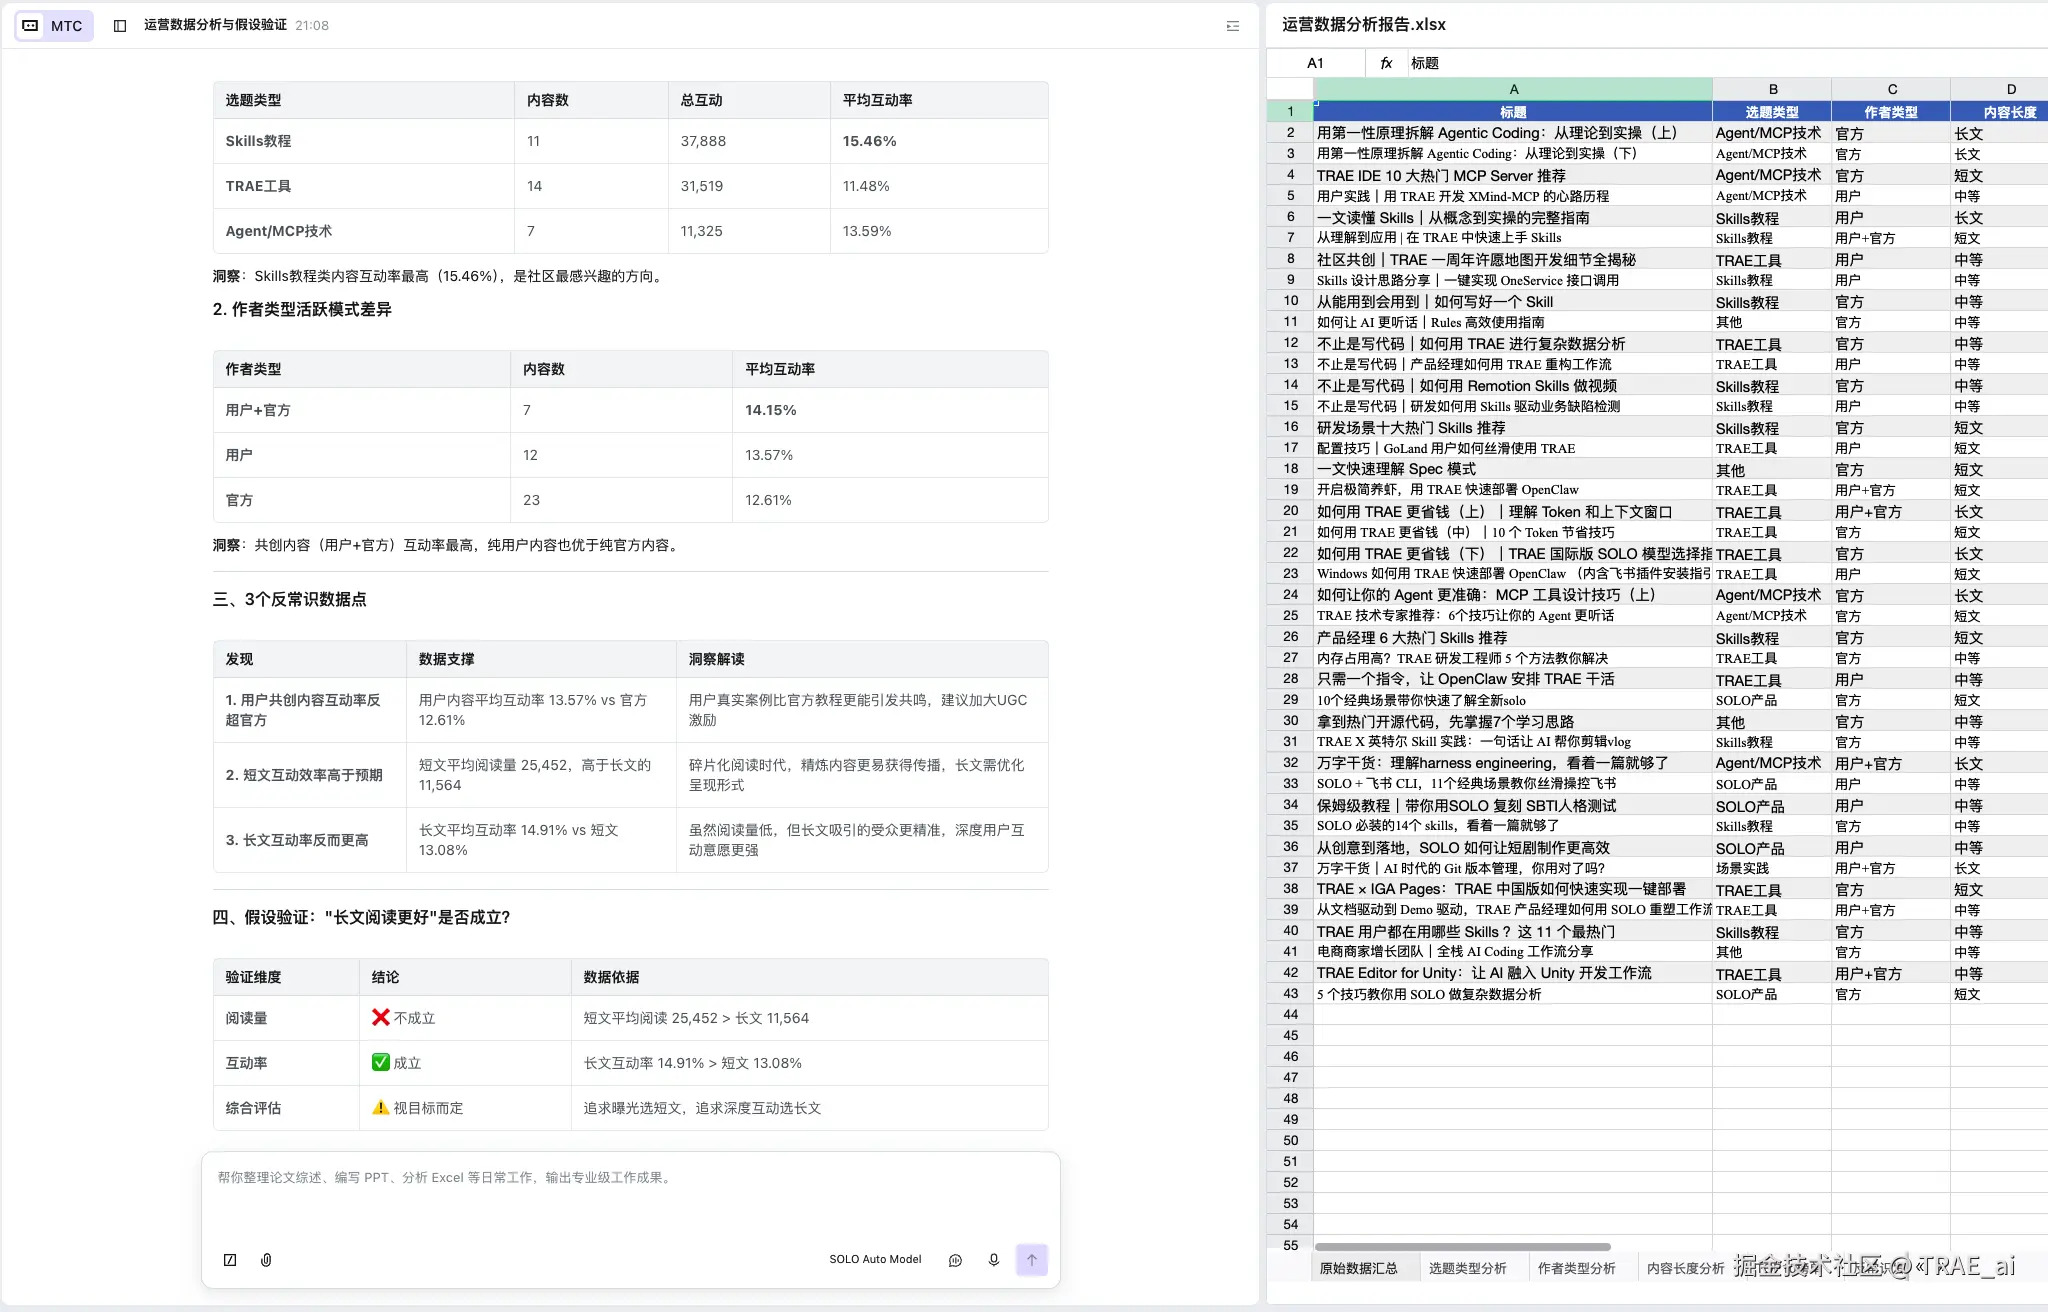
Task: Click the 综合评估 row label
Action: click(253, 1108)
